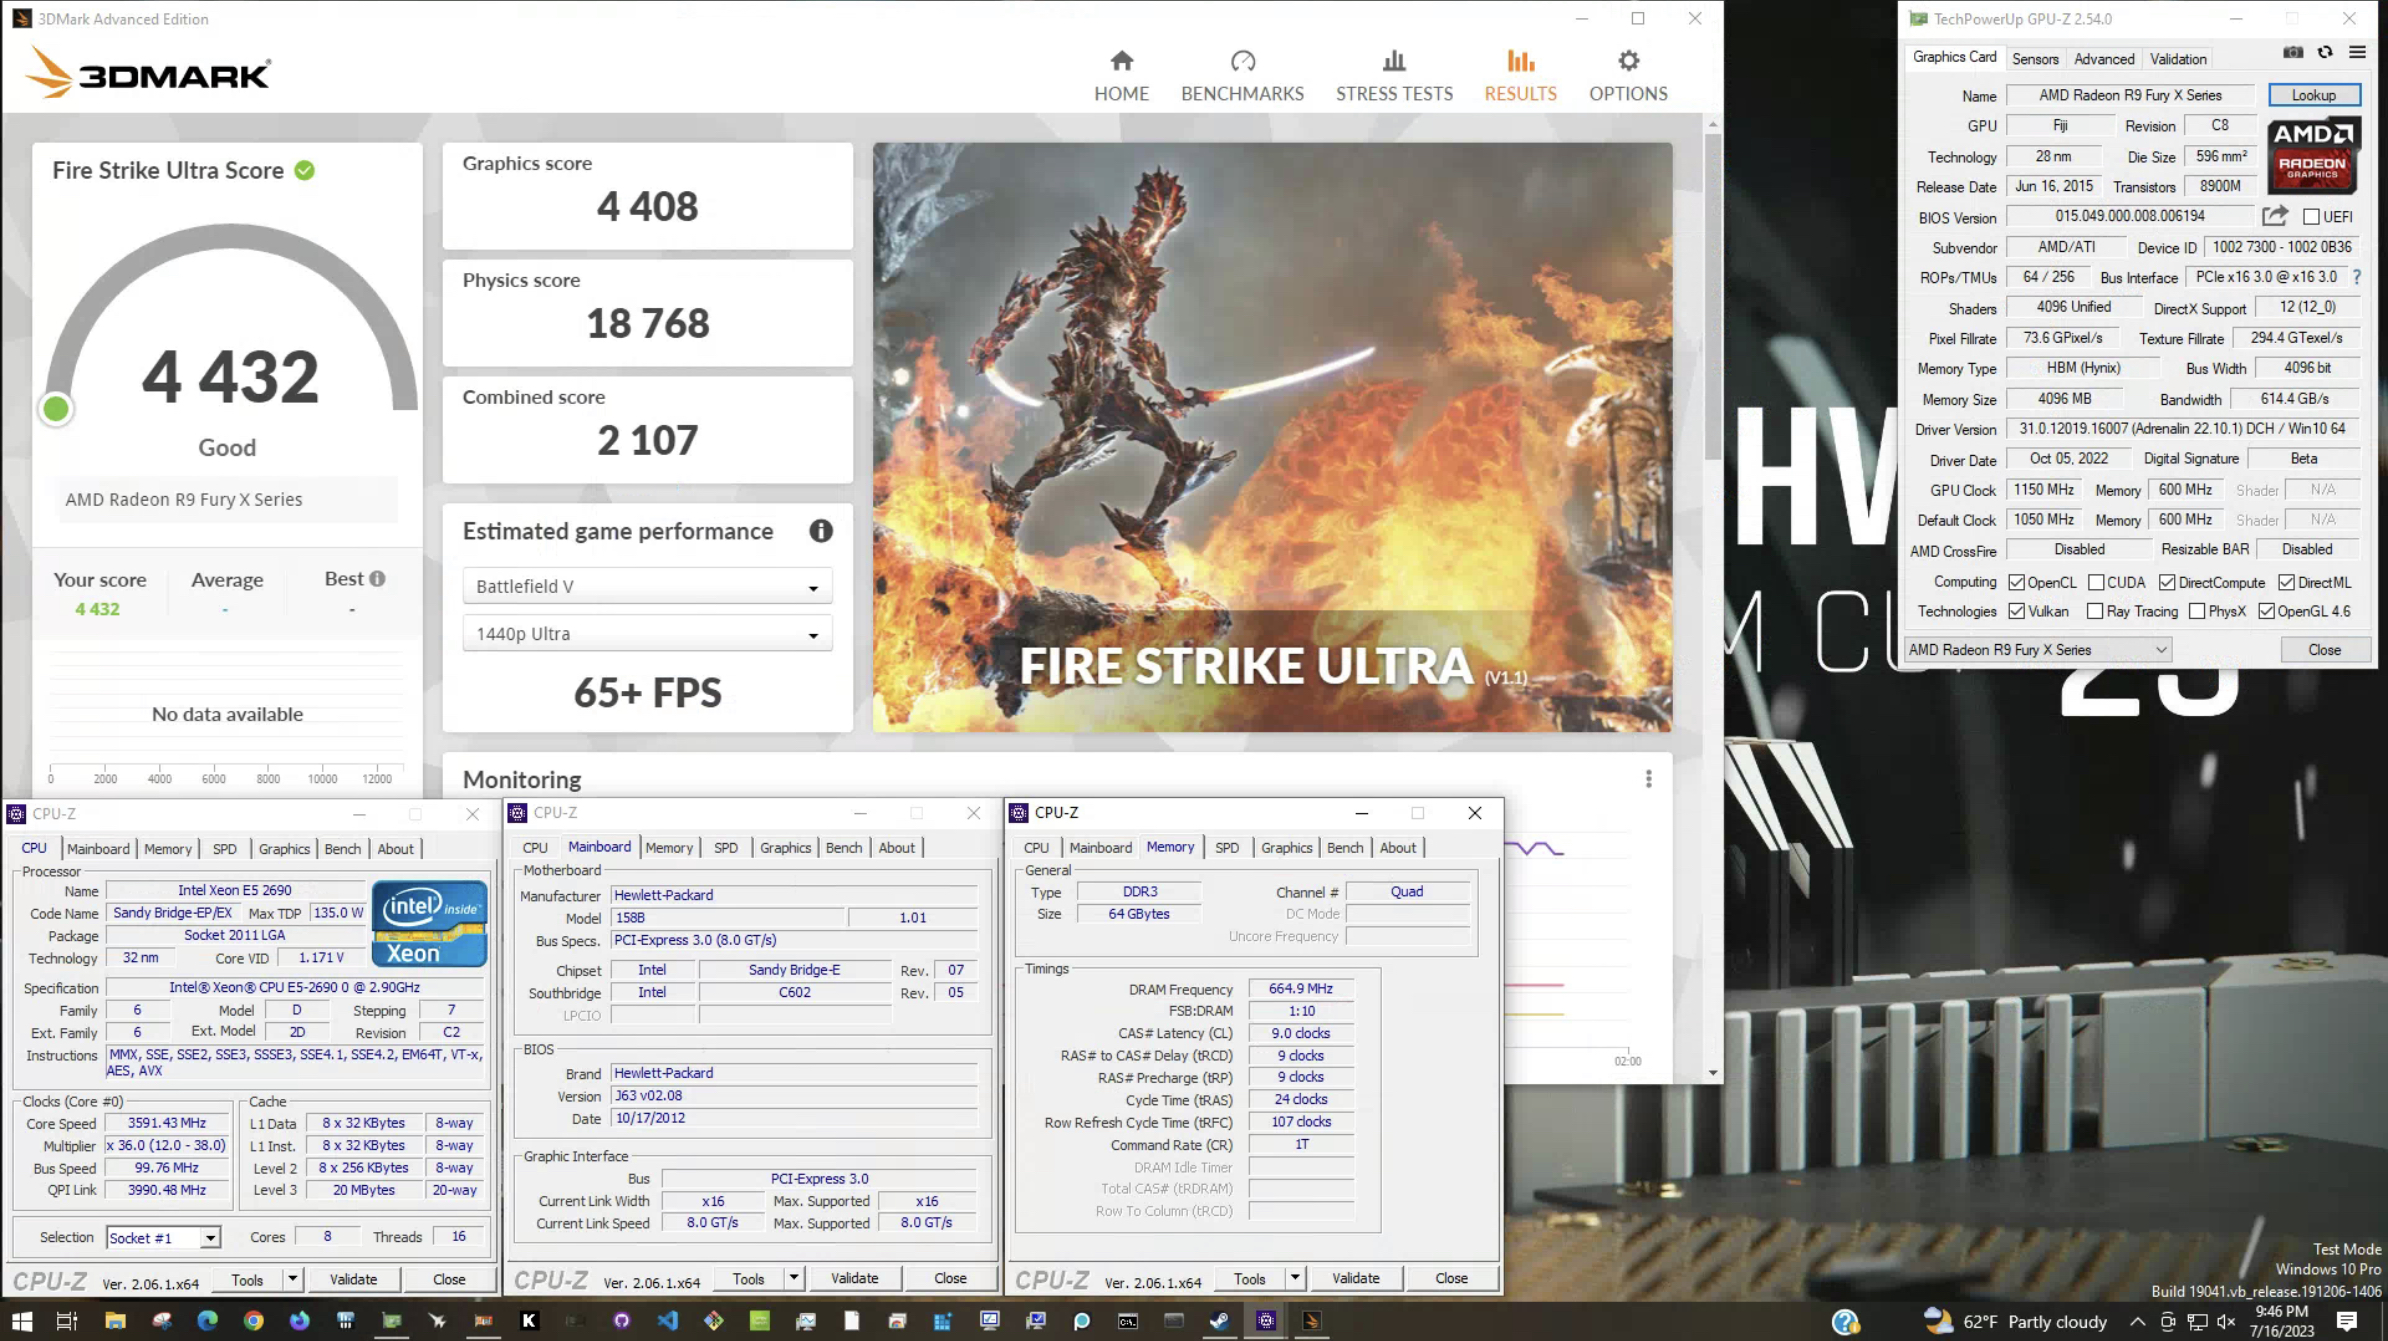Go to BENCHMARKS in 3DMark navigation

coord(1242,76)
